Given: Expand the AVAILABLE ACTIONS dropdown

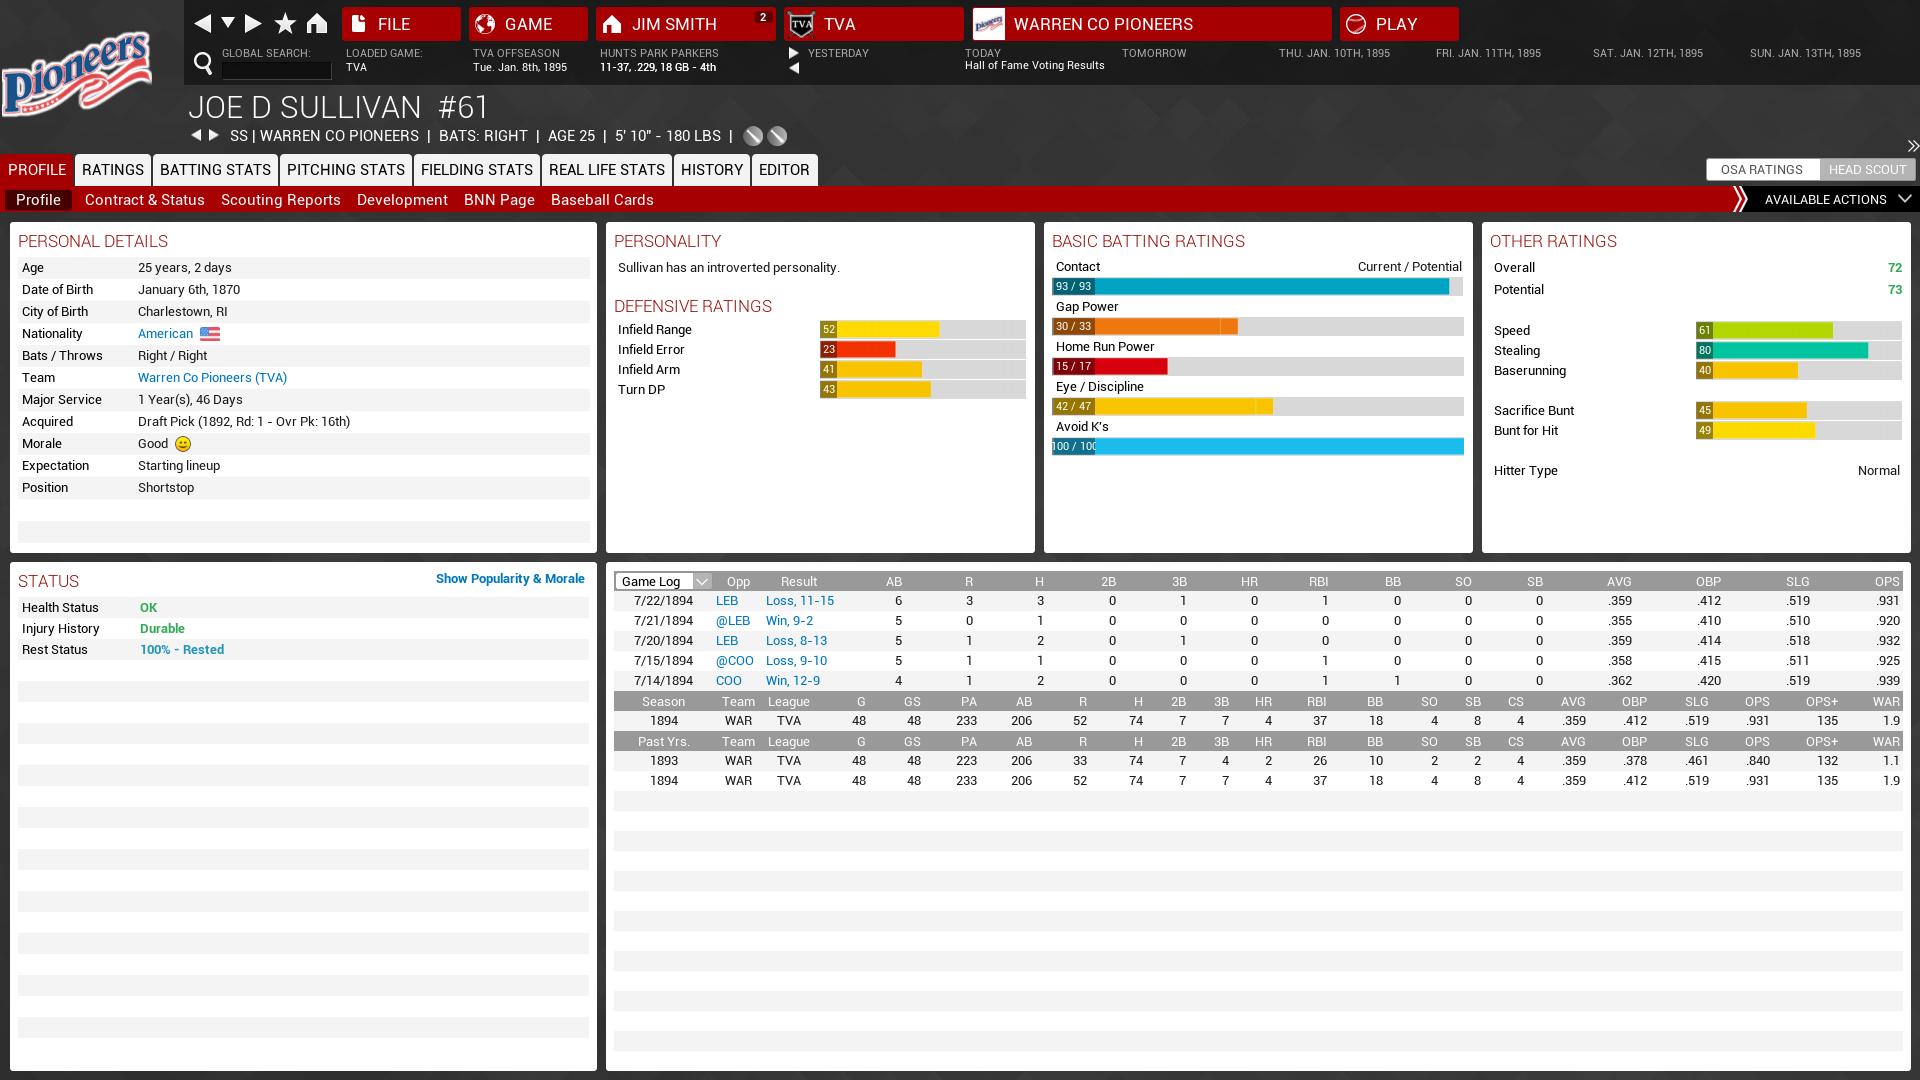Looking at the screenshot, I should pos(1838,200).
